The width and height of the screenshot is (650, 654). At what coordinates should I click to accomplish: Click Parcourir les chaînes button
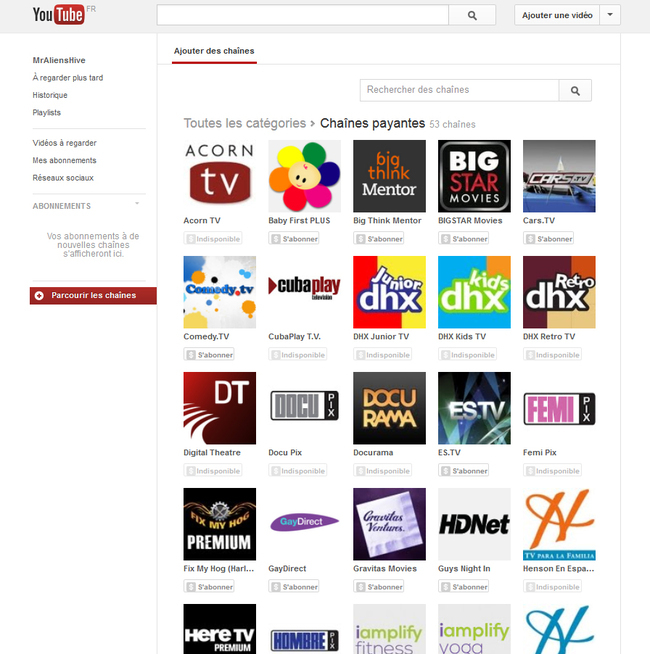click(93, 296)
